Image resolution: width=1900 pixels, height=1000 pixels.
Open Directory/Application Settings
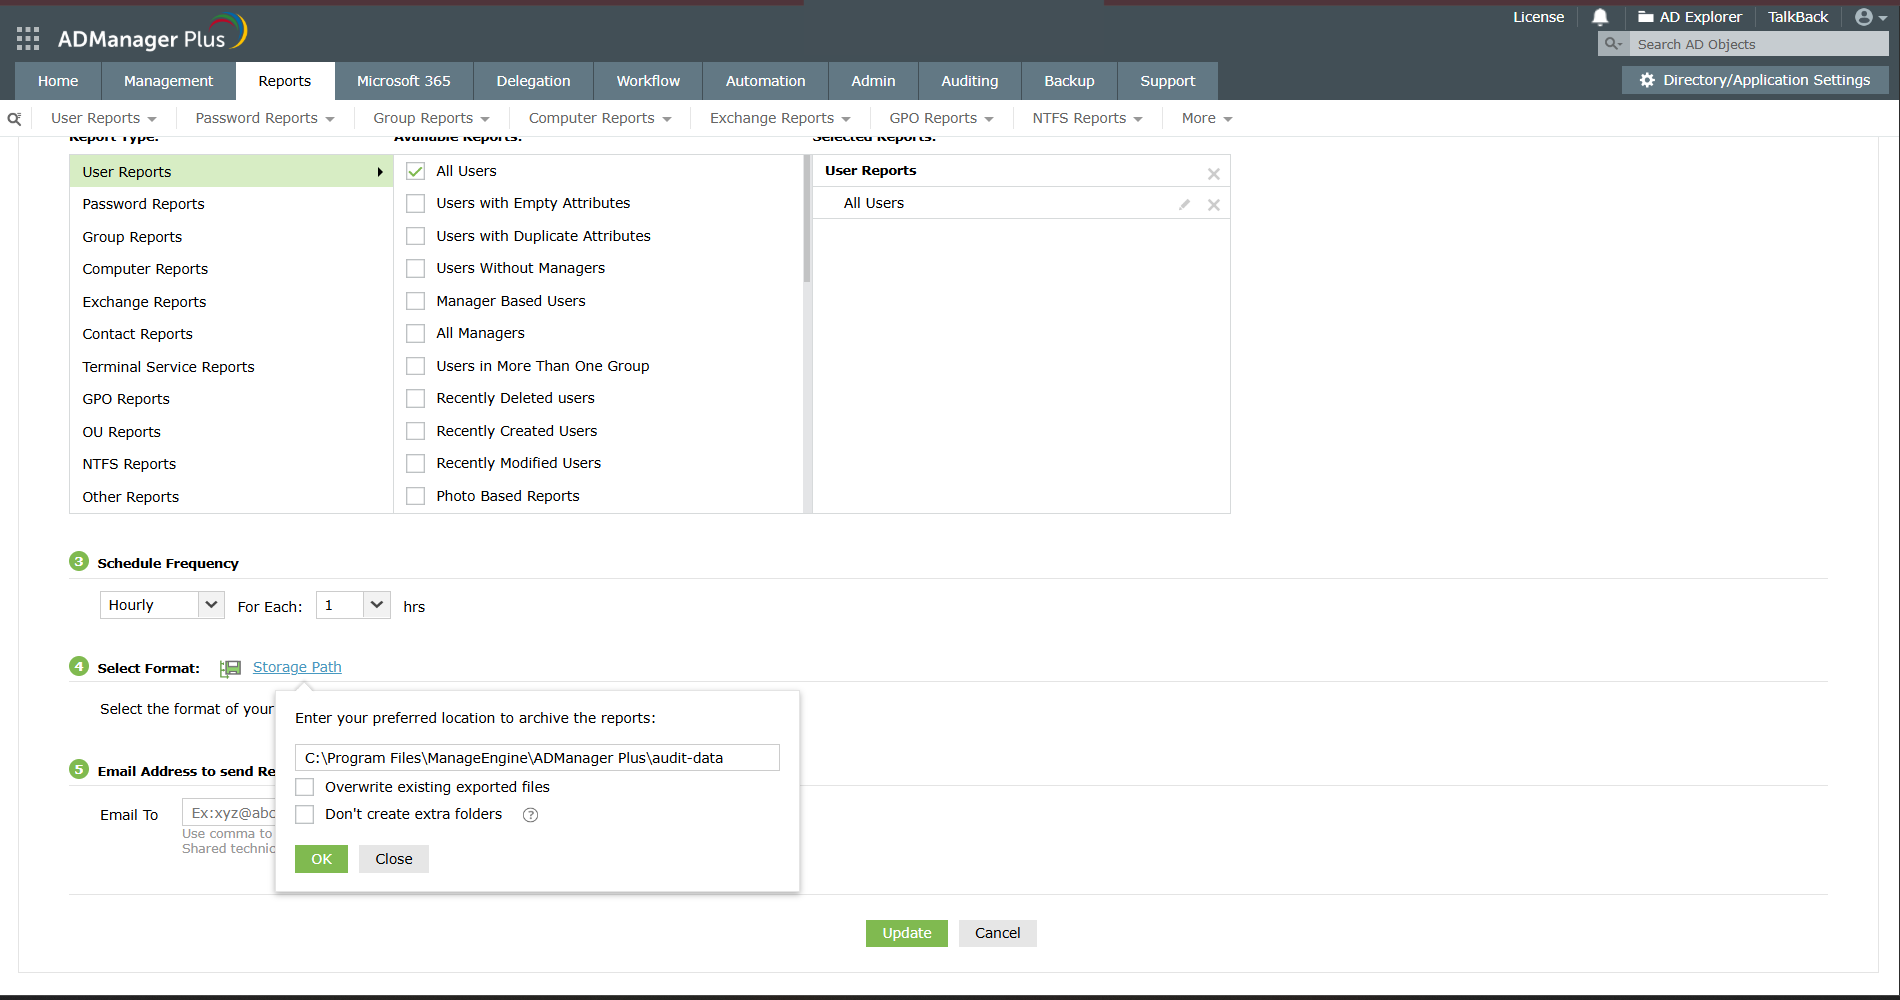pos(1755,80)
